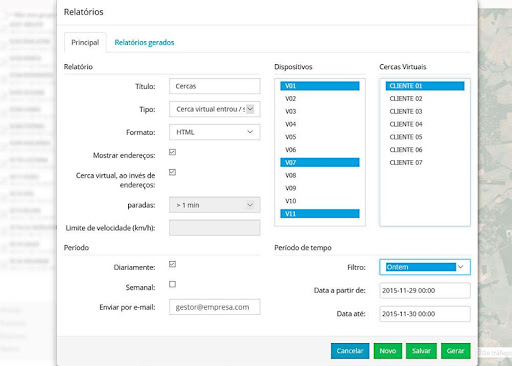Uncheck Cerca virtual ao invés de endereços
This screenshot has width=512, height=366.
pyautogui.click(x=172, y=172)
